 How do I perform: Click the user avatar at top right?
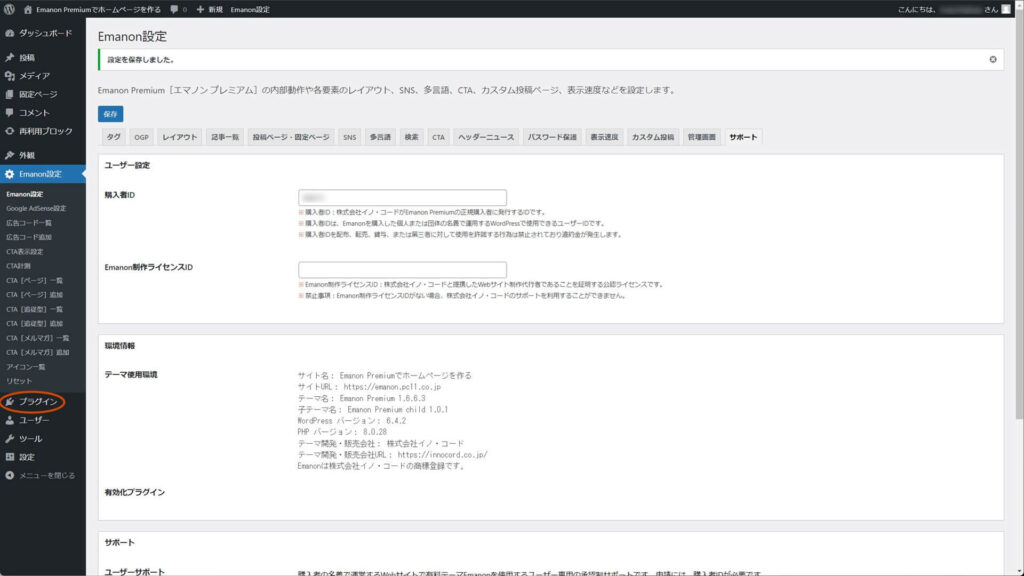(1007, 8)
